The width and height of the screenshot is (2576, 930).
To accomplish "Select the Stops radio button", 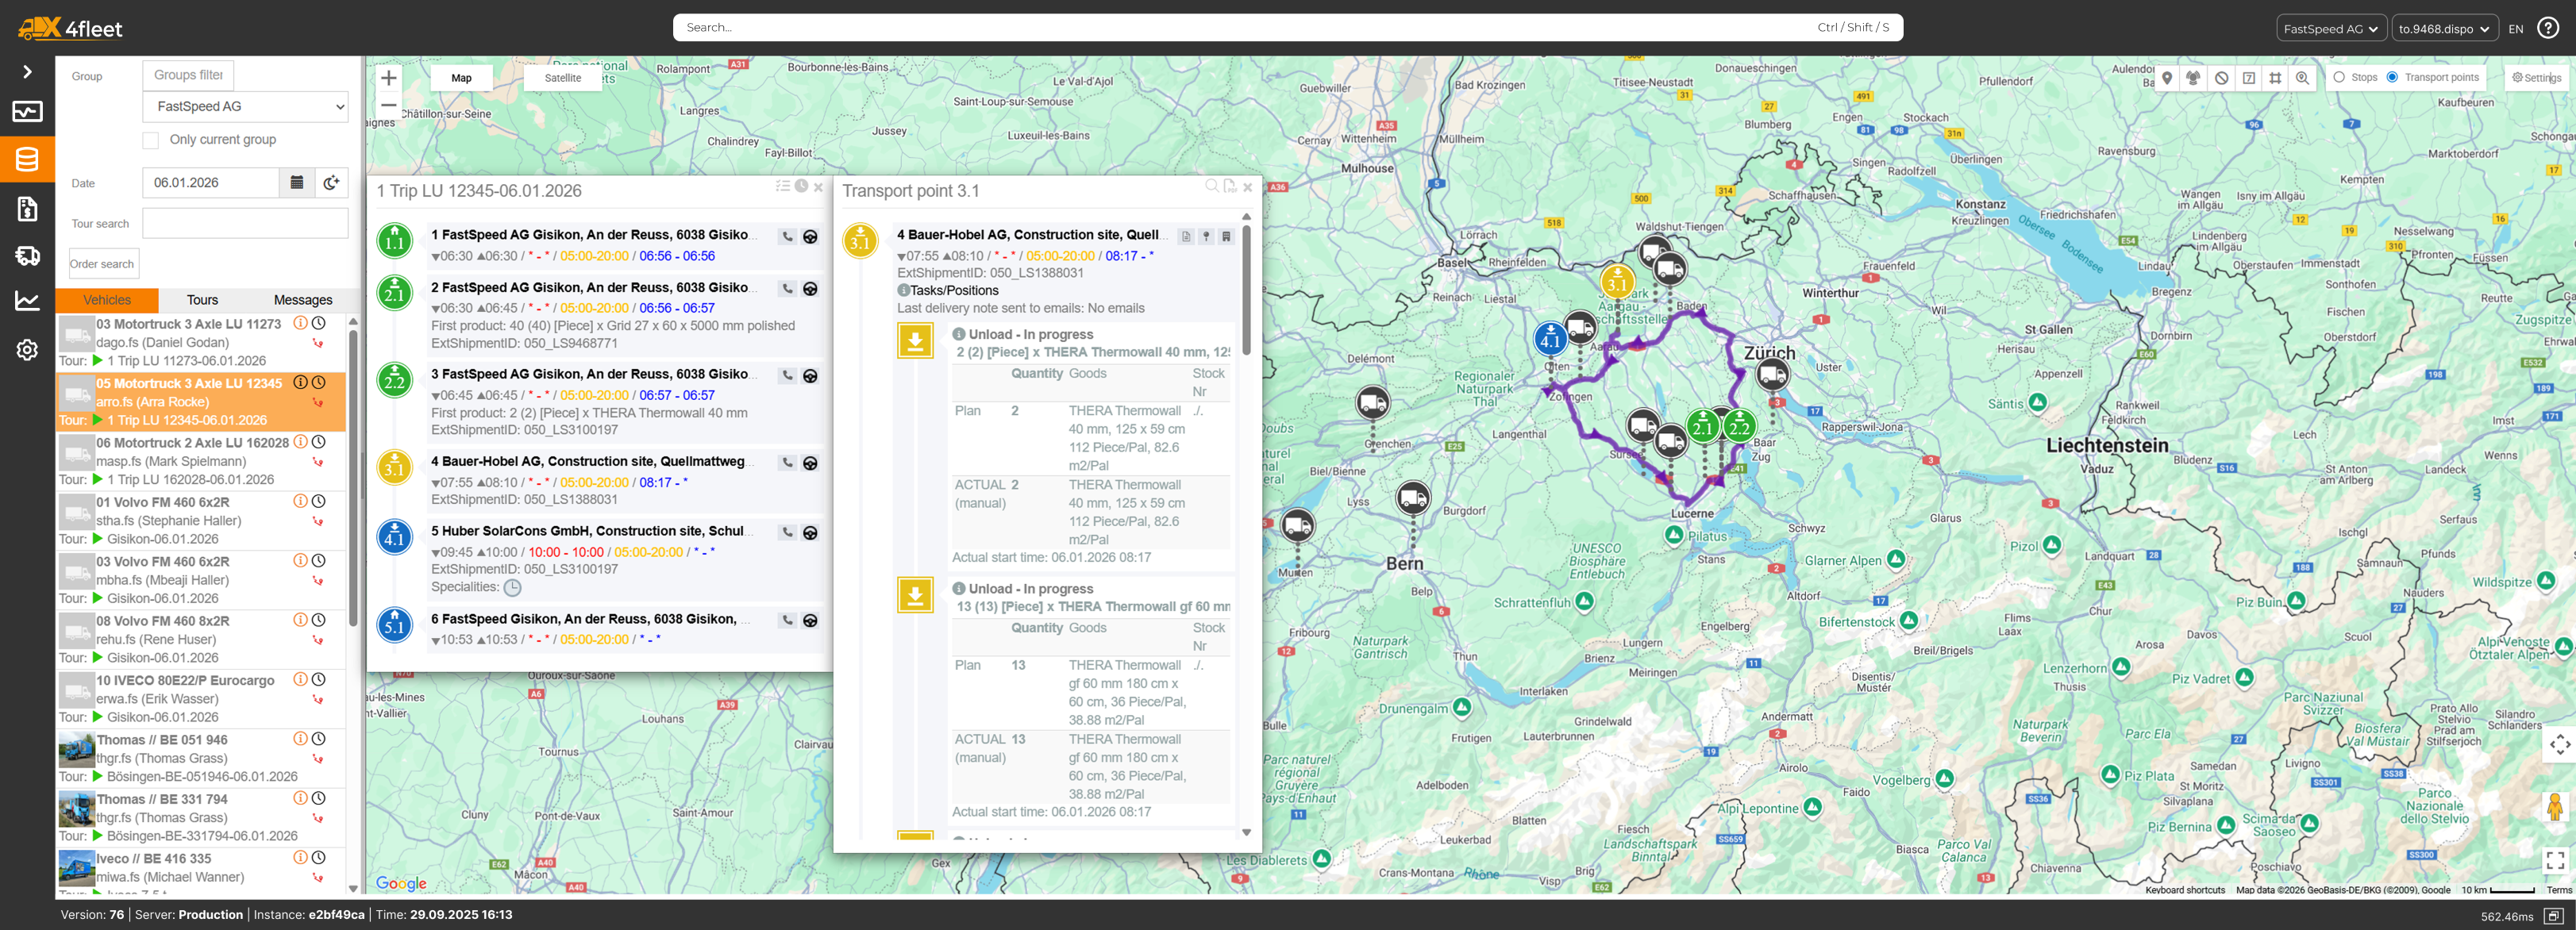I will (x=2339, y=77).
